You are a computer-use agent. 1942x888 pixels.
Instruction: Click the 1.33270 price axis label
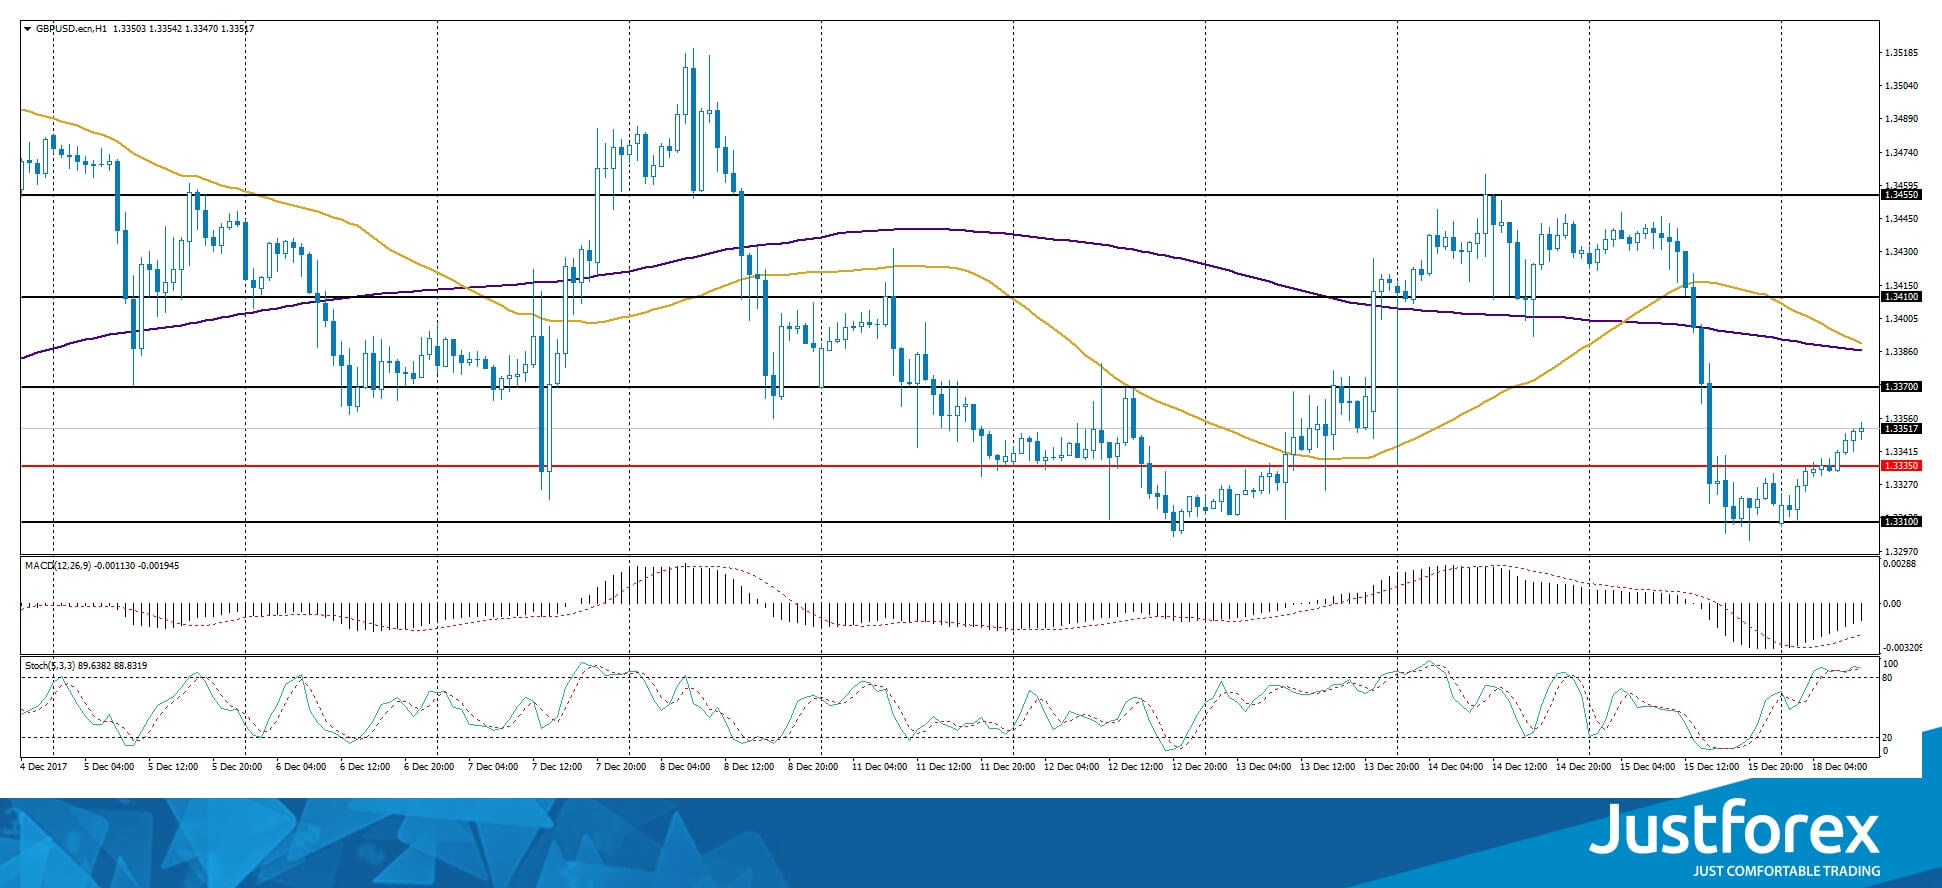point(1901,485)
